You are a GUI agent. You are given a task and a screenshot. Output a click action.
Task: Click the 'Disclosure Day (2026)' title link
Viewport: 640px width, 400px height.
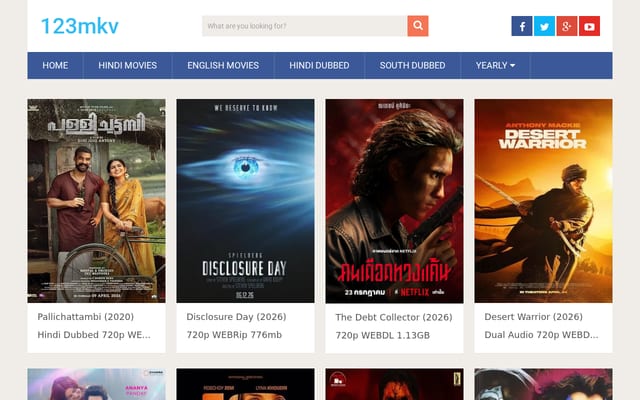[x=236, y=317]
